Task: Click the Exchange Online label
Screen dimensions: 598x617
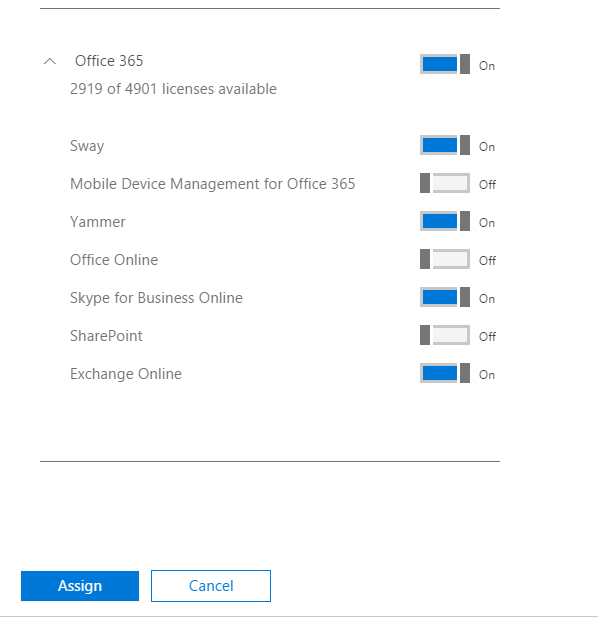Action: click(126, 374)
